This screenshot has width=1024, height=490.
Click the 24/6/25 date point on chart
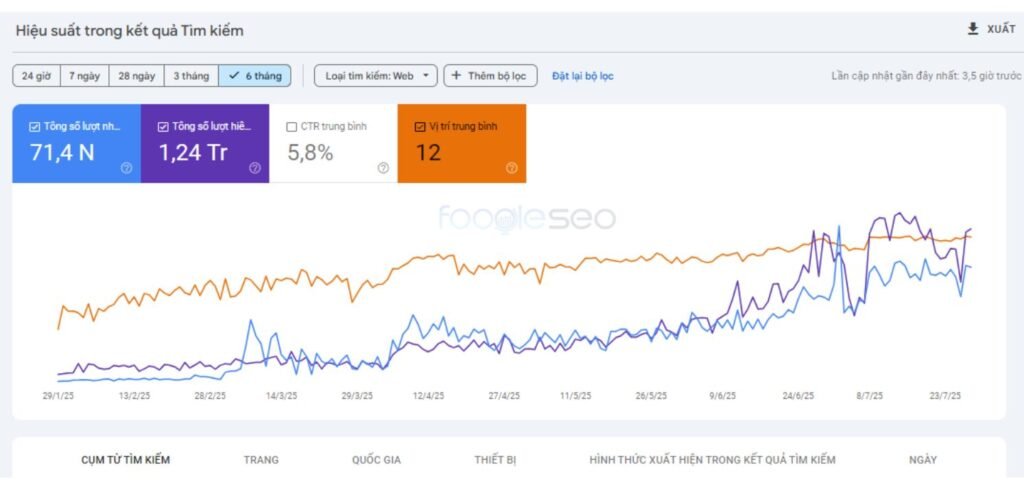click(797, 396)
